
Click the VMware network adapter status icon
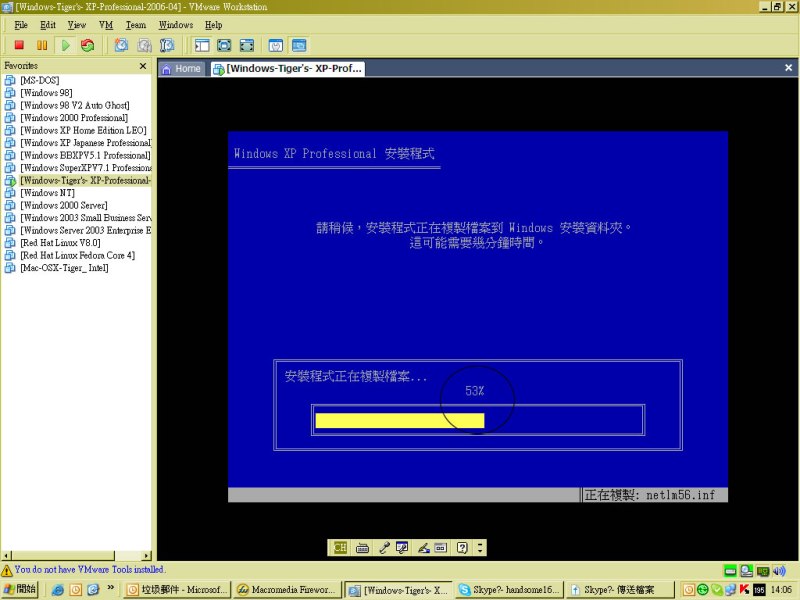pyautogui.click(x=763, y=570)
